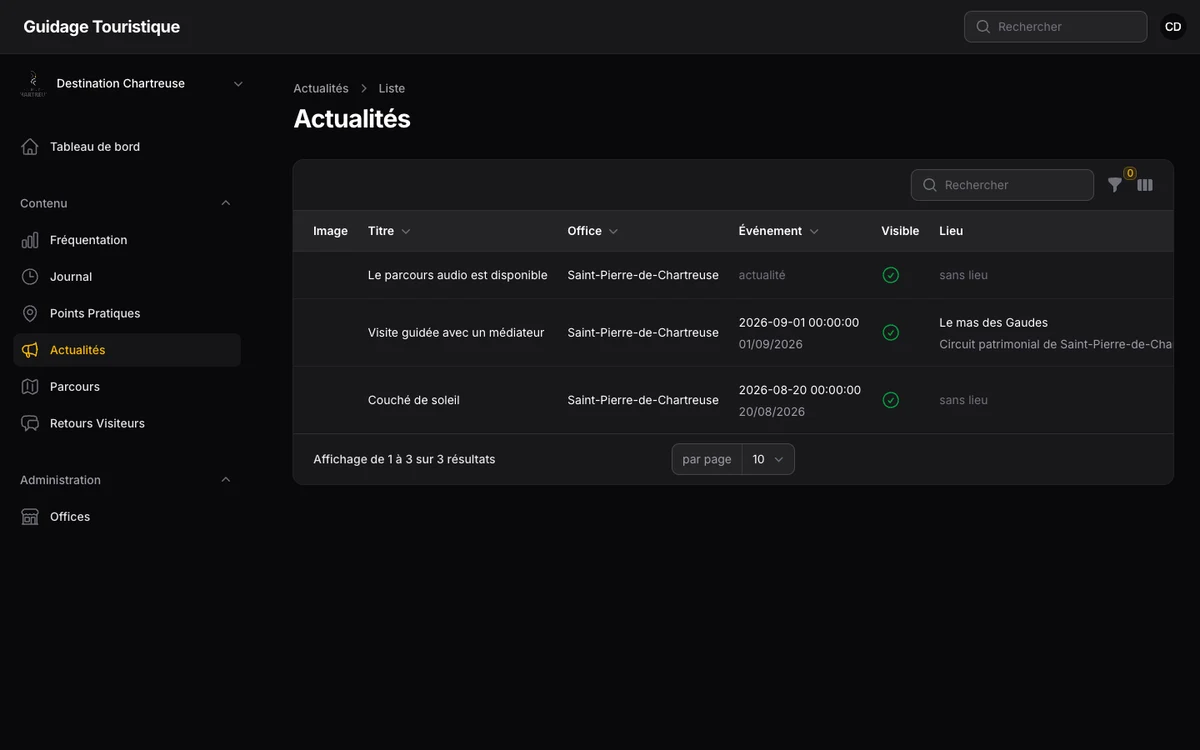1200x750 pixels.
Task: Collapse the Administration sidebar group
Action: click(225, 480)
